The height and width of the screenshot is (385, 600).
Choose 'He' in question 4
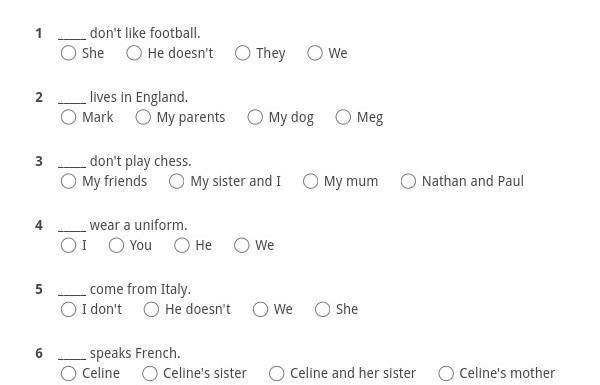pyautogui.click(x=182, y=245)
